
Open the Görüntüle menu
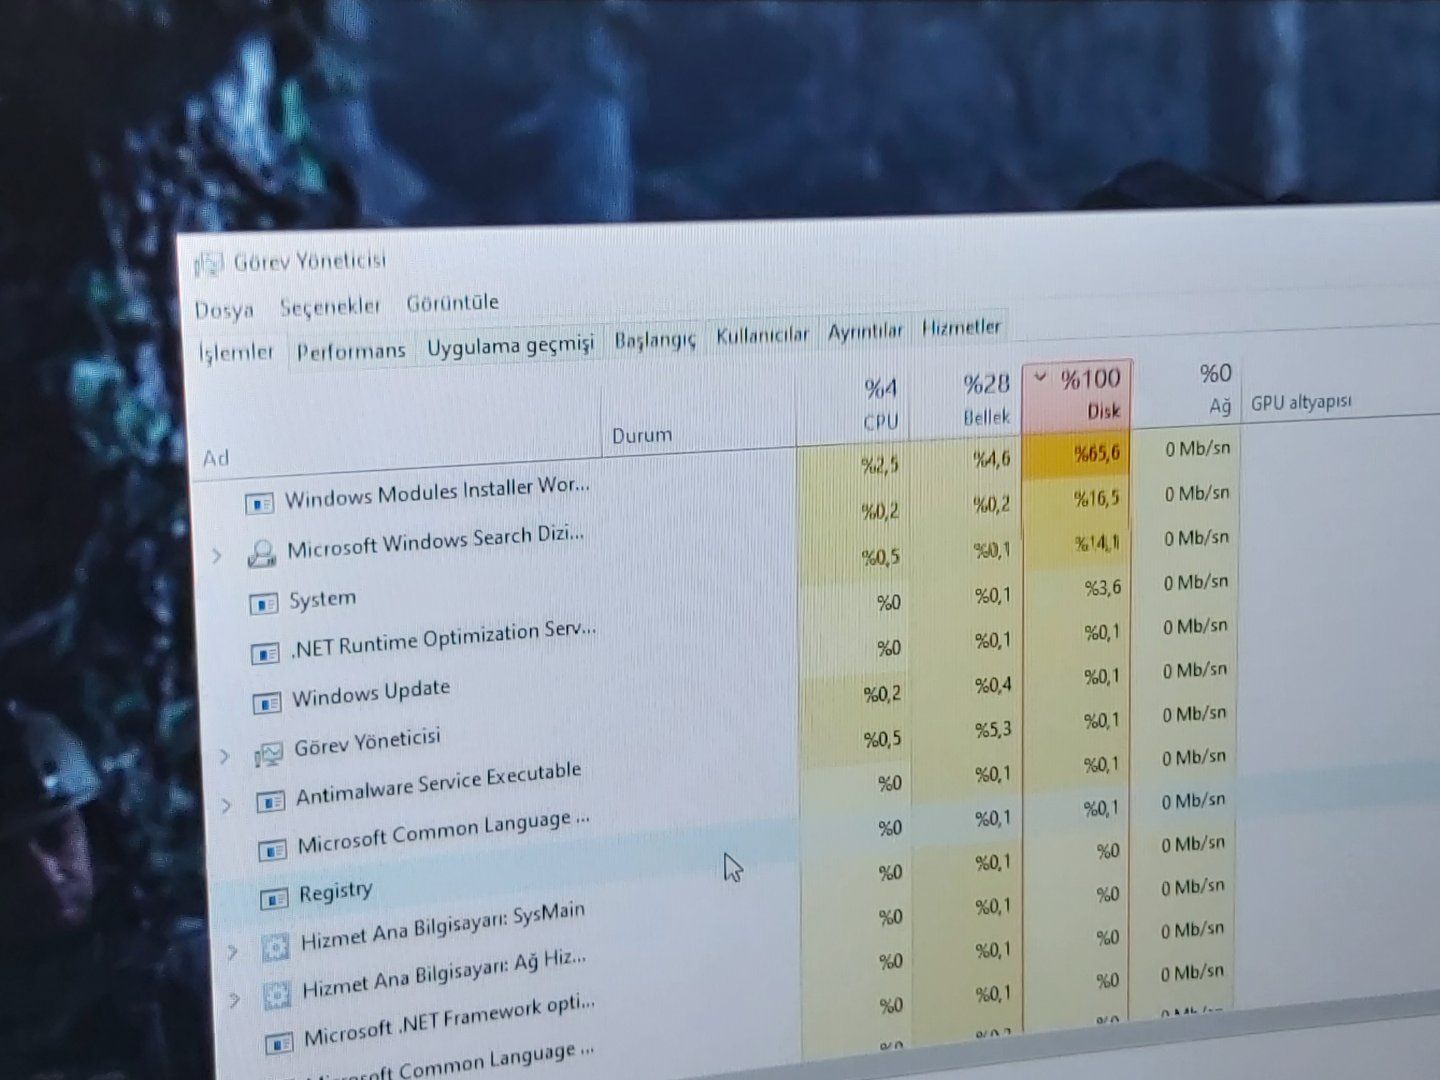[x=452, y=302]
